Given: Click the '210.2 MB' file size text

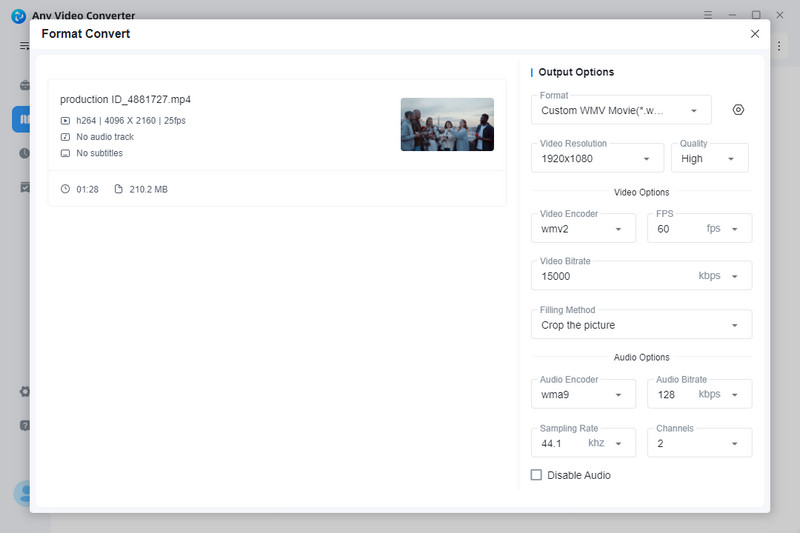Looking at the screenshot, I should (x=148, y=189).
